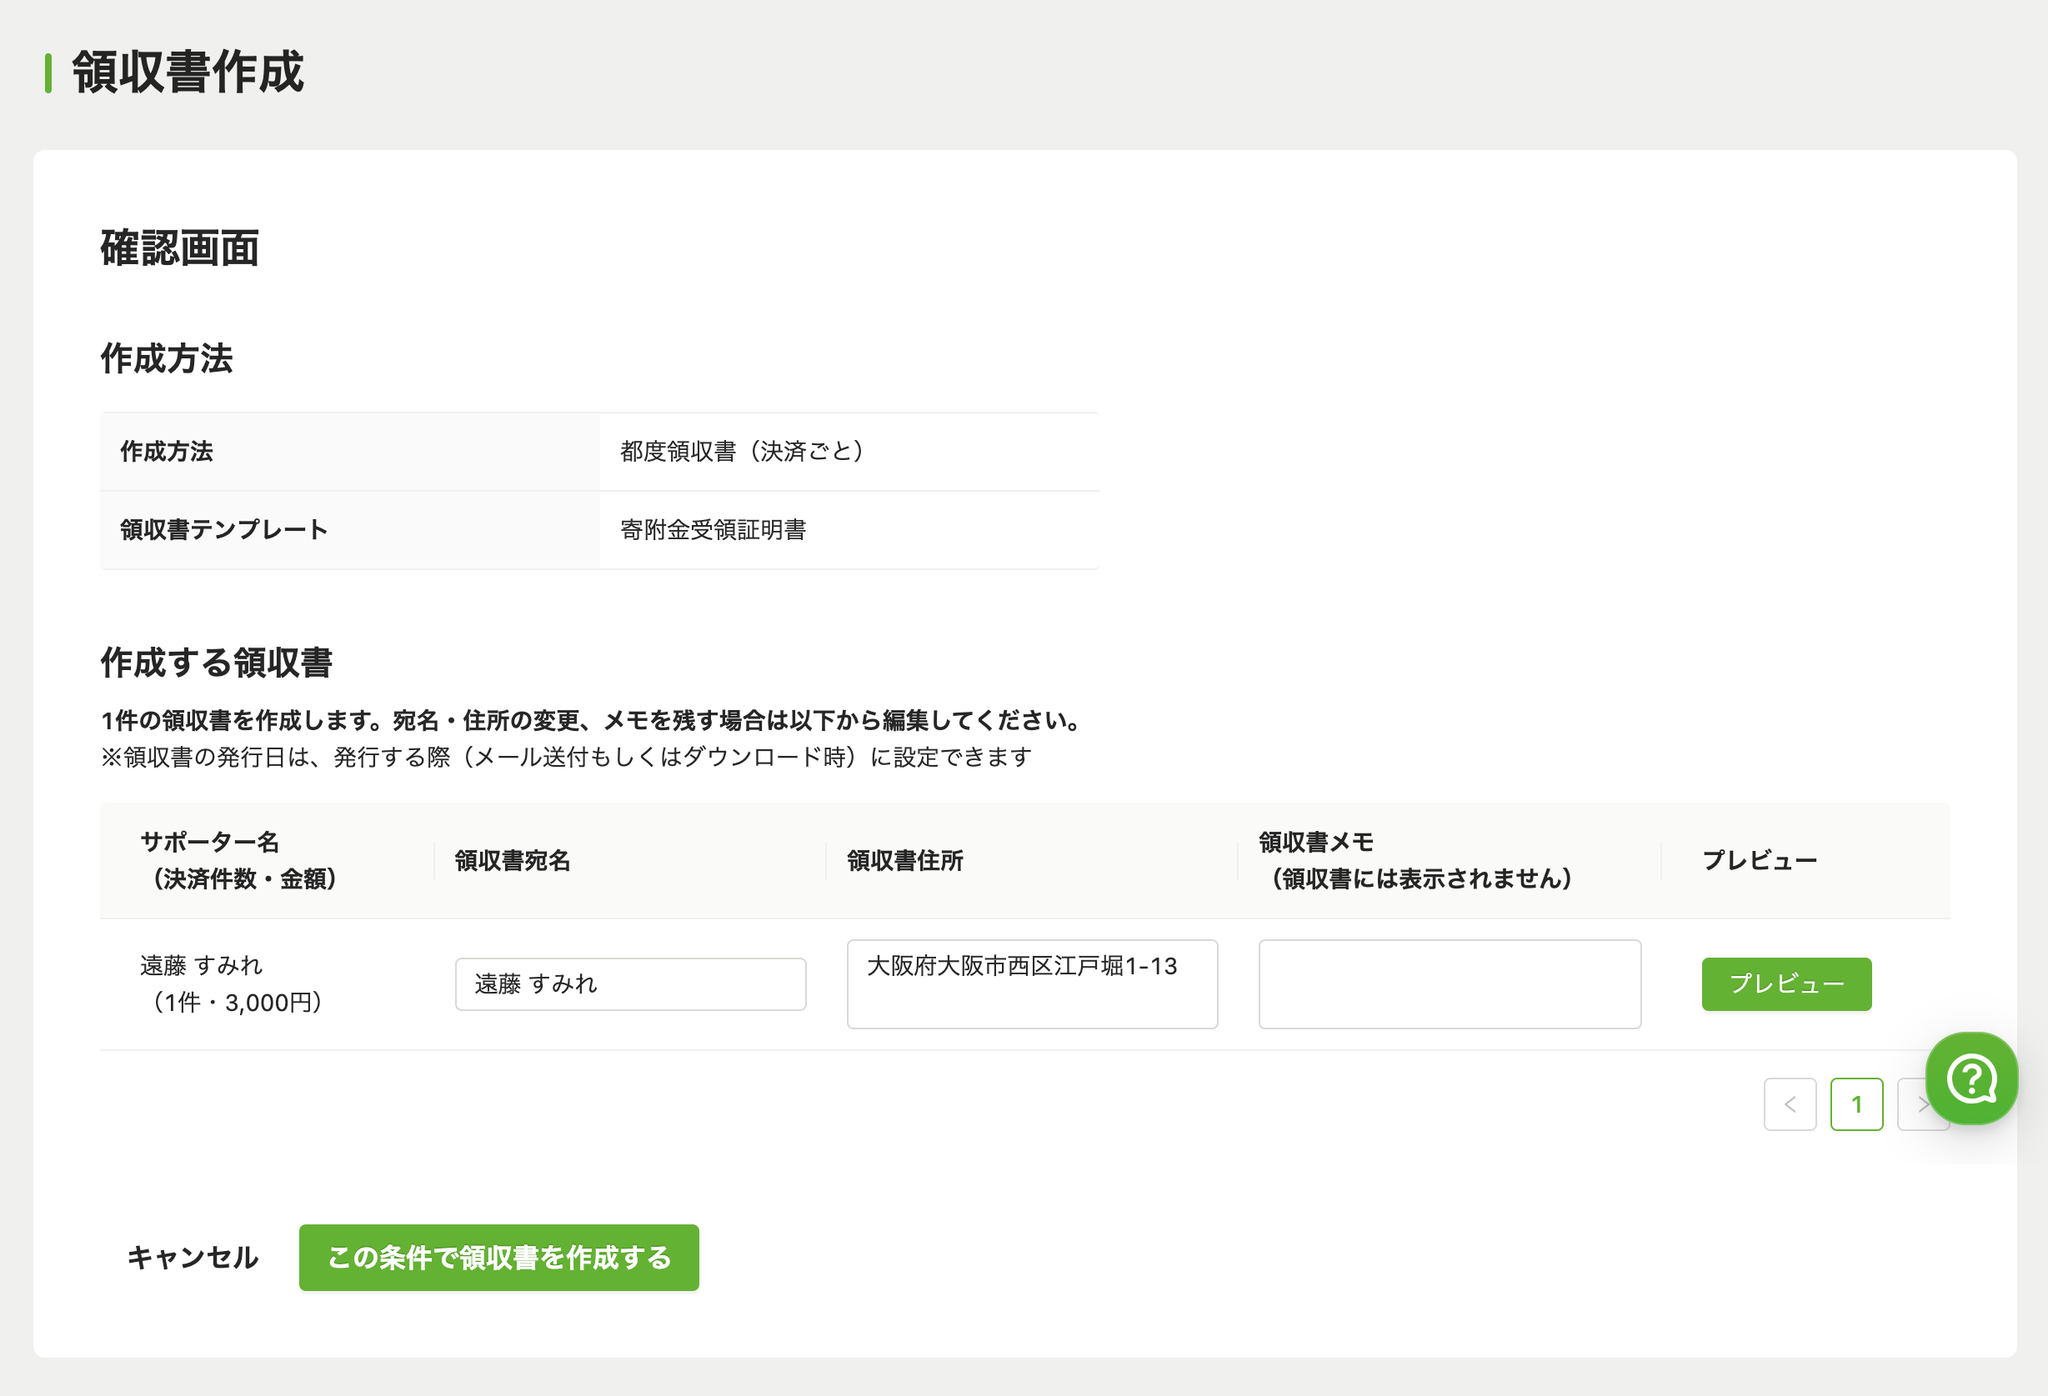
Task: Click 領収書宛名 column header
Action: pos(512,861)
